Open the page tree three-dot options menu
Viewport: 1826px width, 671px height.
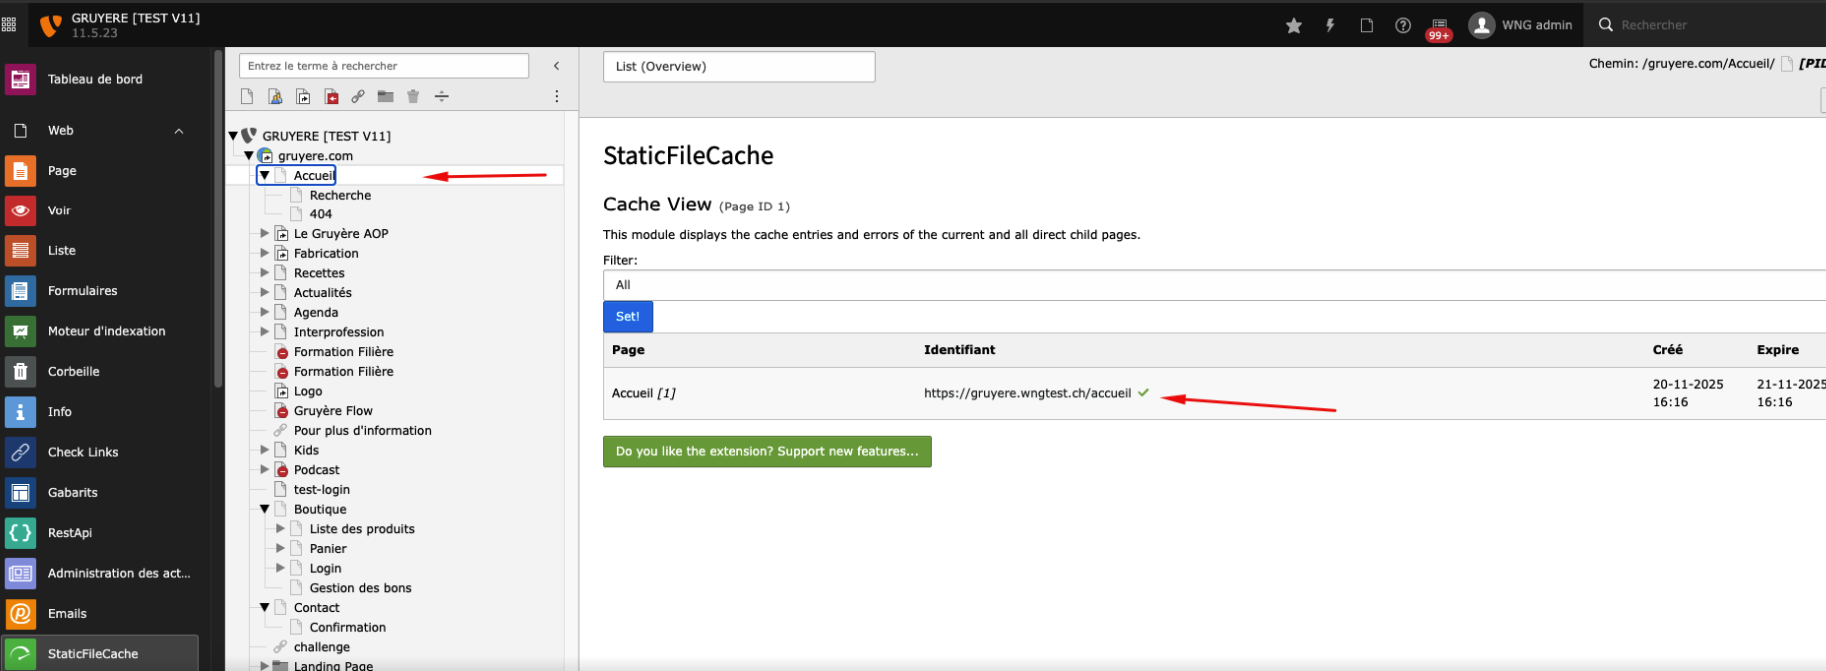(x=557, y=96)
